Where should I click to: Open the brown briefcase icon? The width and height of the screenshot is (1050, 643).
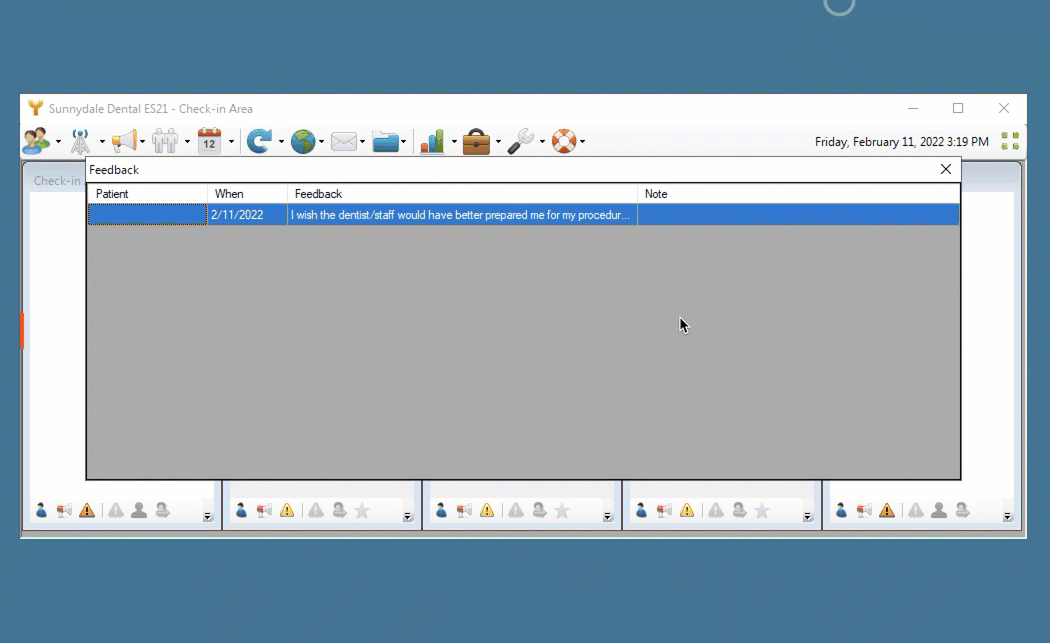point(476,142)
